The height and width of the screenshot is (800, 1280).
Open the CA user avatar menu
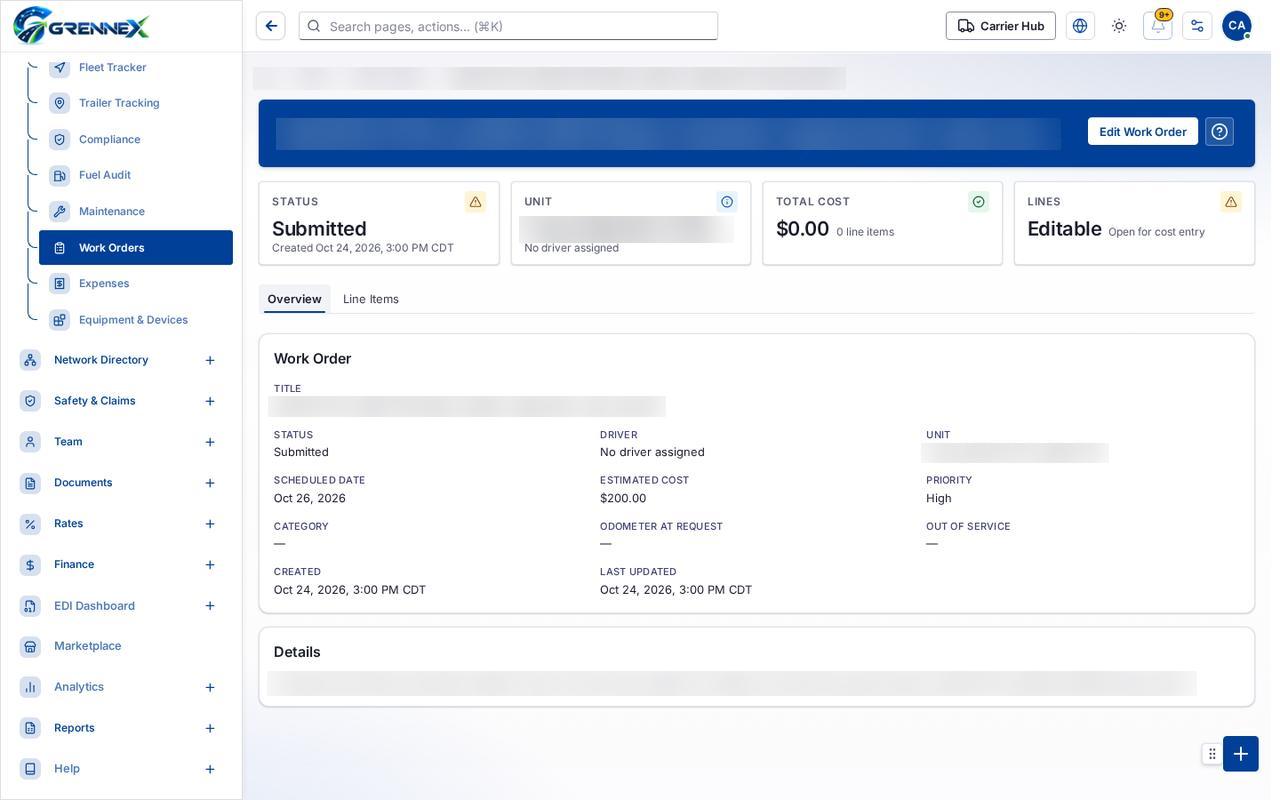click(1237, 26)
